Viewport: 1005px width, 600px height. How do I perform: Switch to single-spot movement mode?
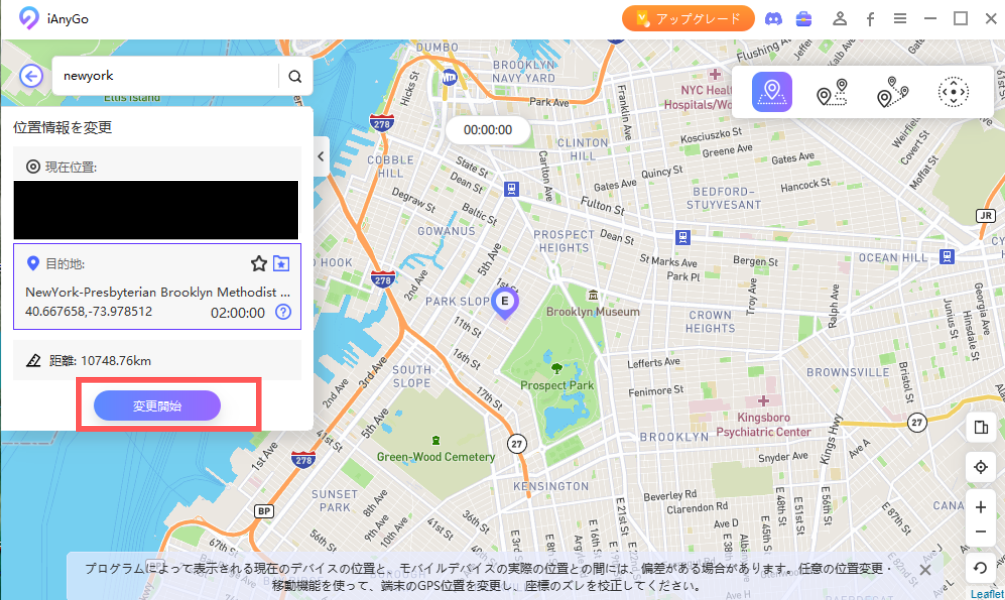point(831,92)
